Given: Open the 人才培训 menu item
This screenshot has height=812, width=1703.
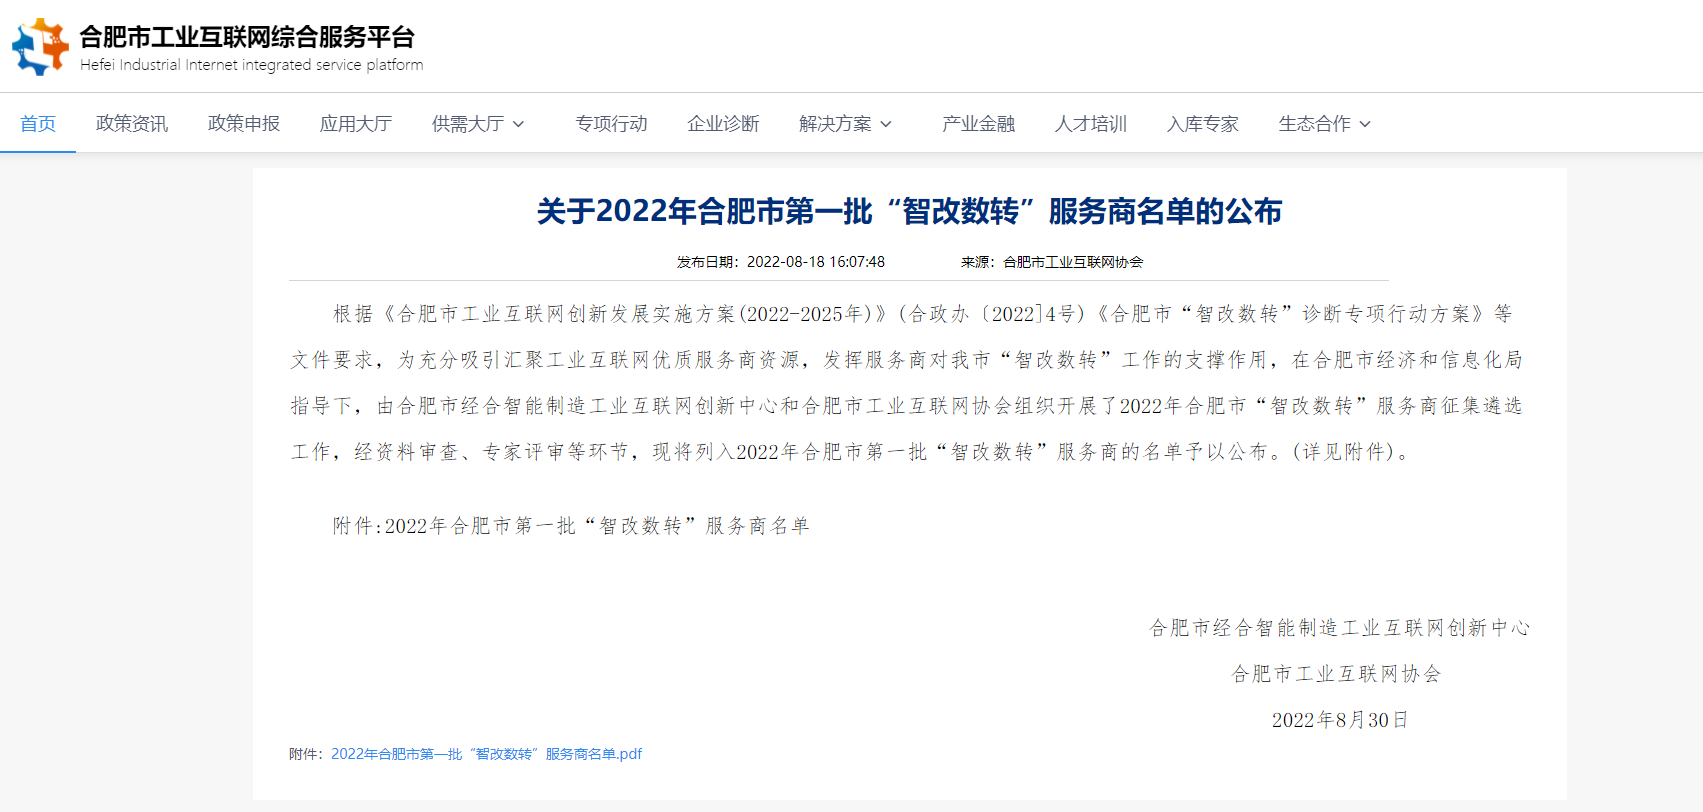Looking at the screenshot, I should (x=1090, y=124).
